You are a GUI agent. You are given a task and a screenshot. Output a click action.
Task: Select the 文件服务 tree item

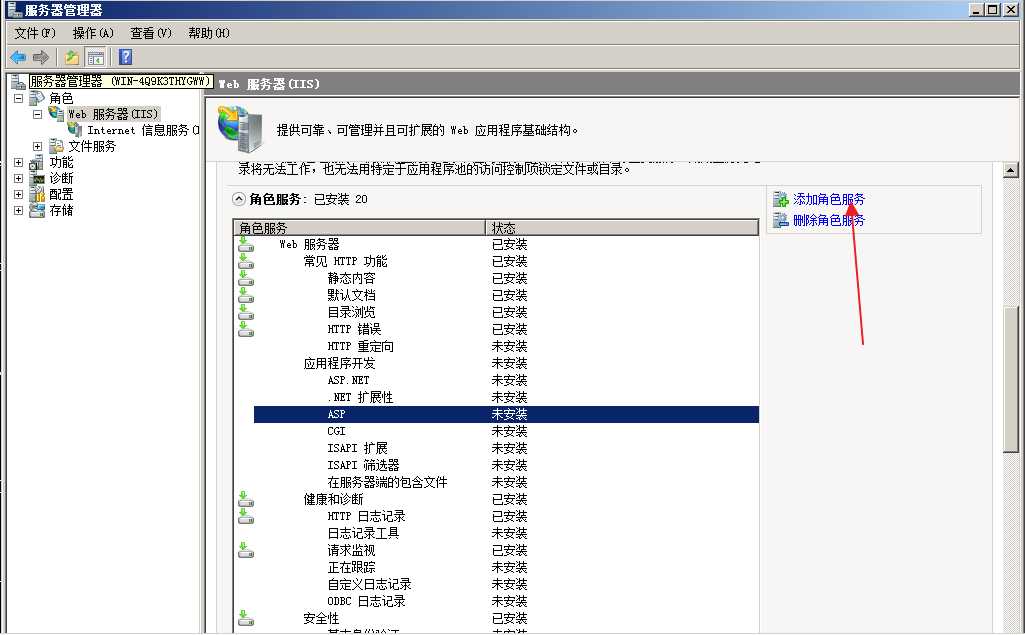(x=92, y=146)
